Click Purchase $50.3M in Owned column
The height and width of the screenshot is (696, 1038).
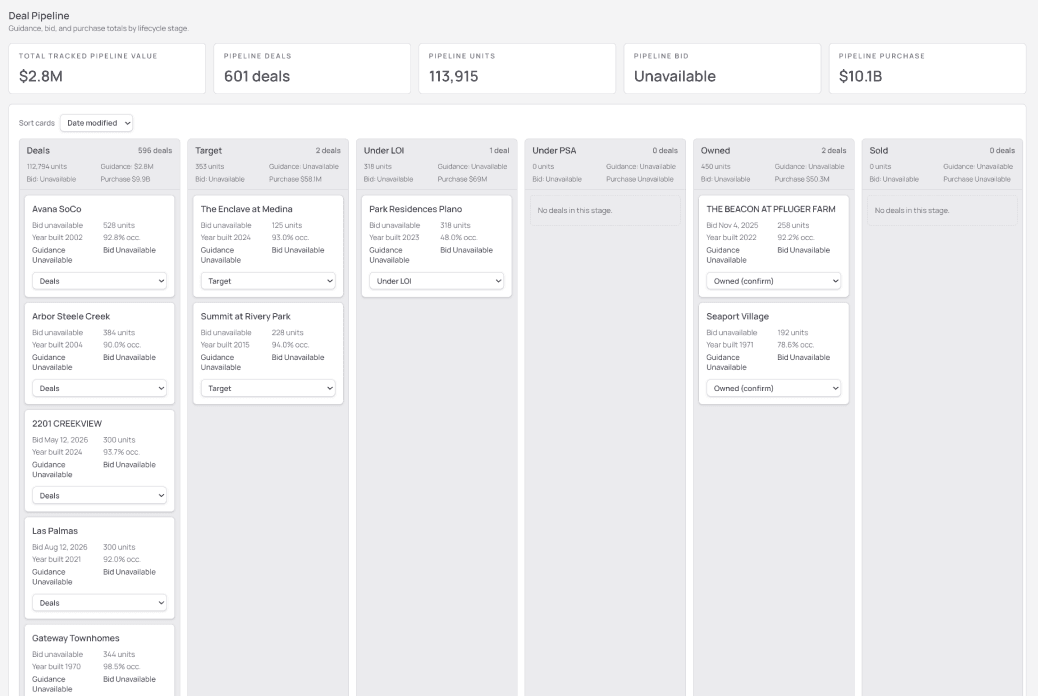click(x=802, y=179)
